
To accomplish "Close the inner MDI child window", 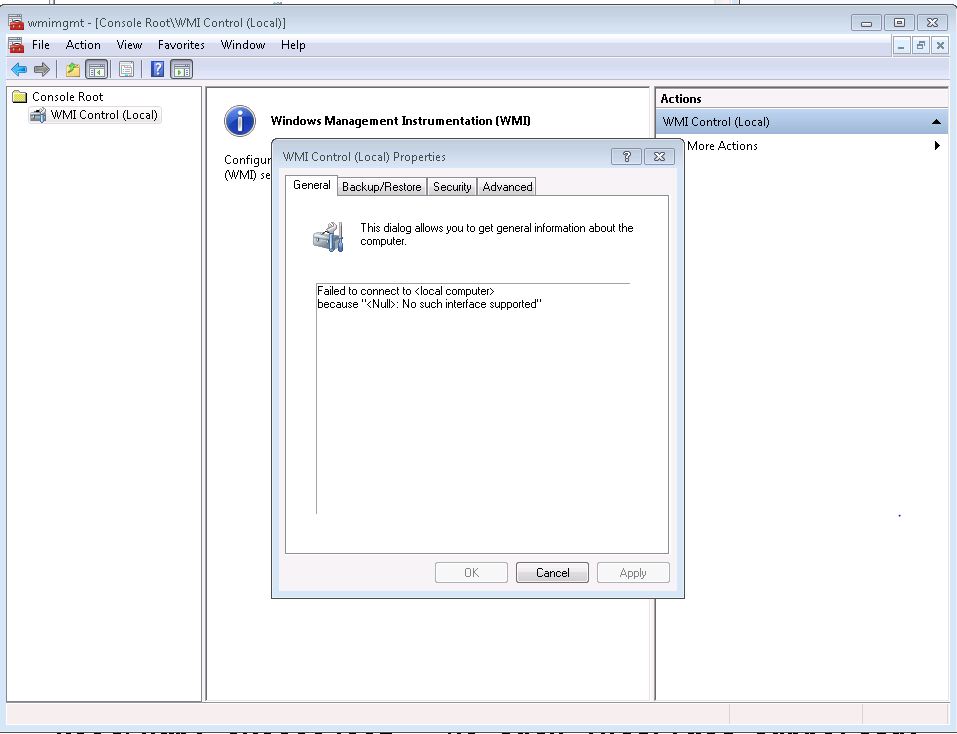I will [x=940, y=45].
